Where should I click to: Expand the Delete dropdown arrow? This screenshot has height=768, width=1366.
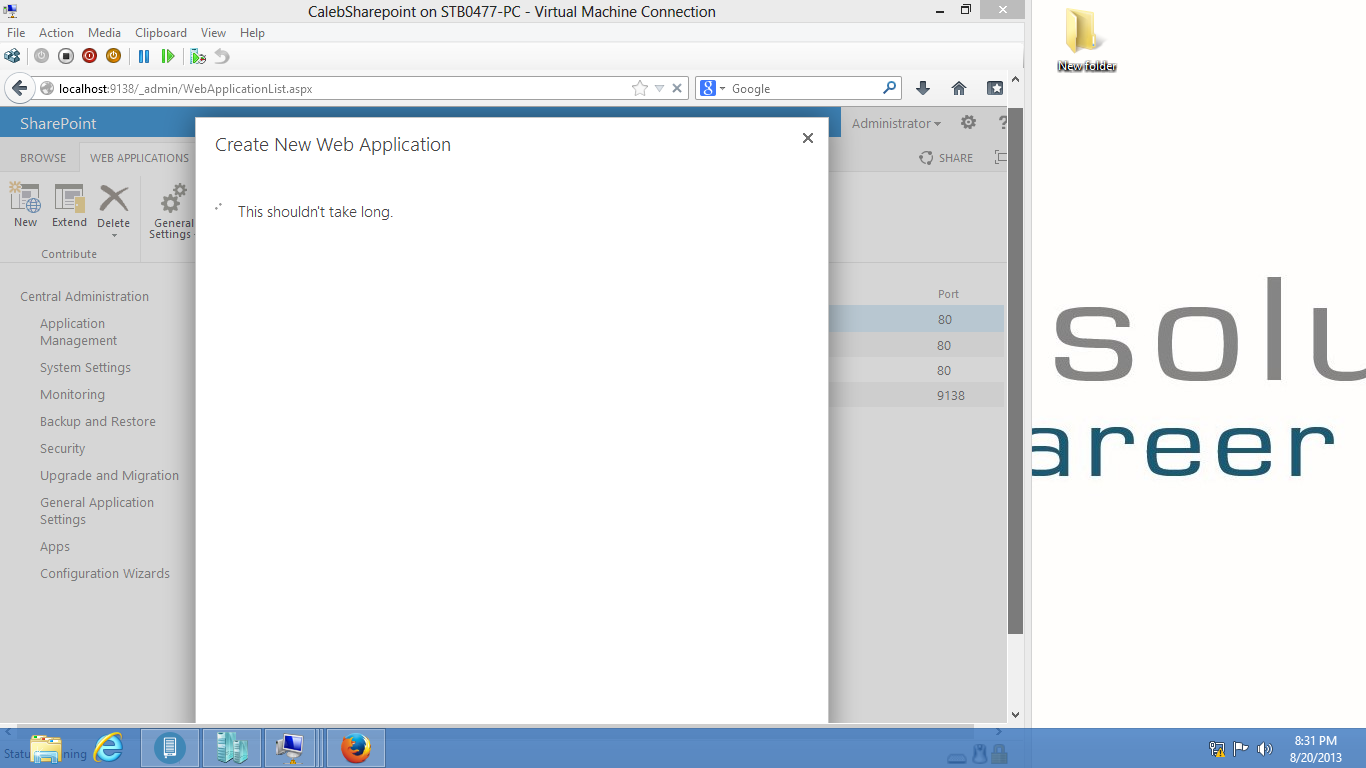(x=114, y=234)
